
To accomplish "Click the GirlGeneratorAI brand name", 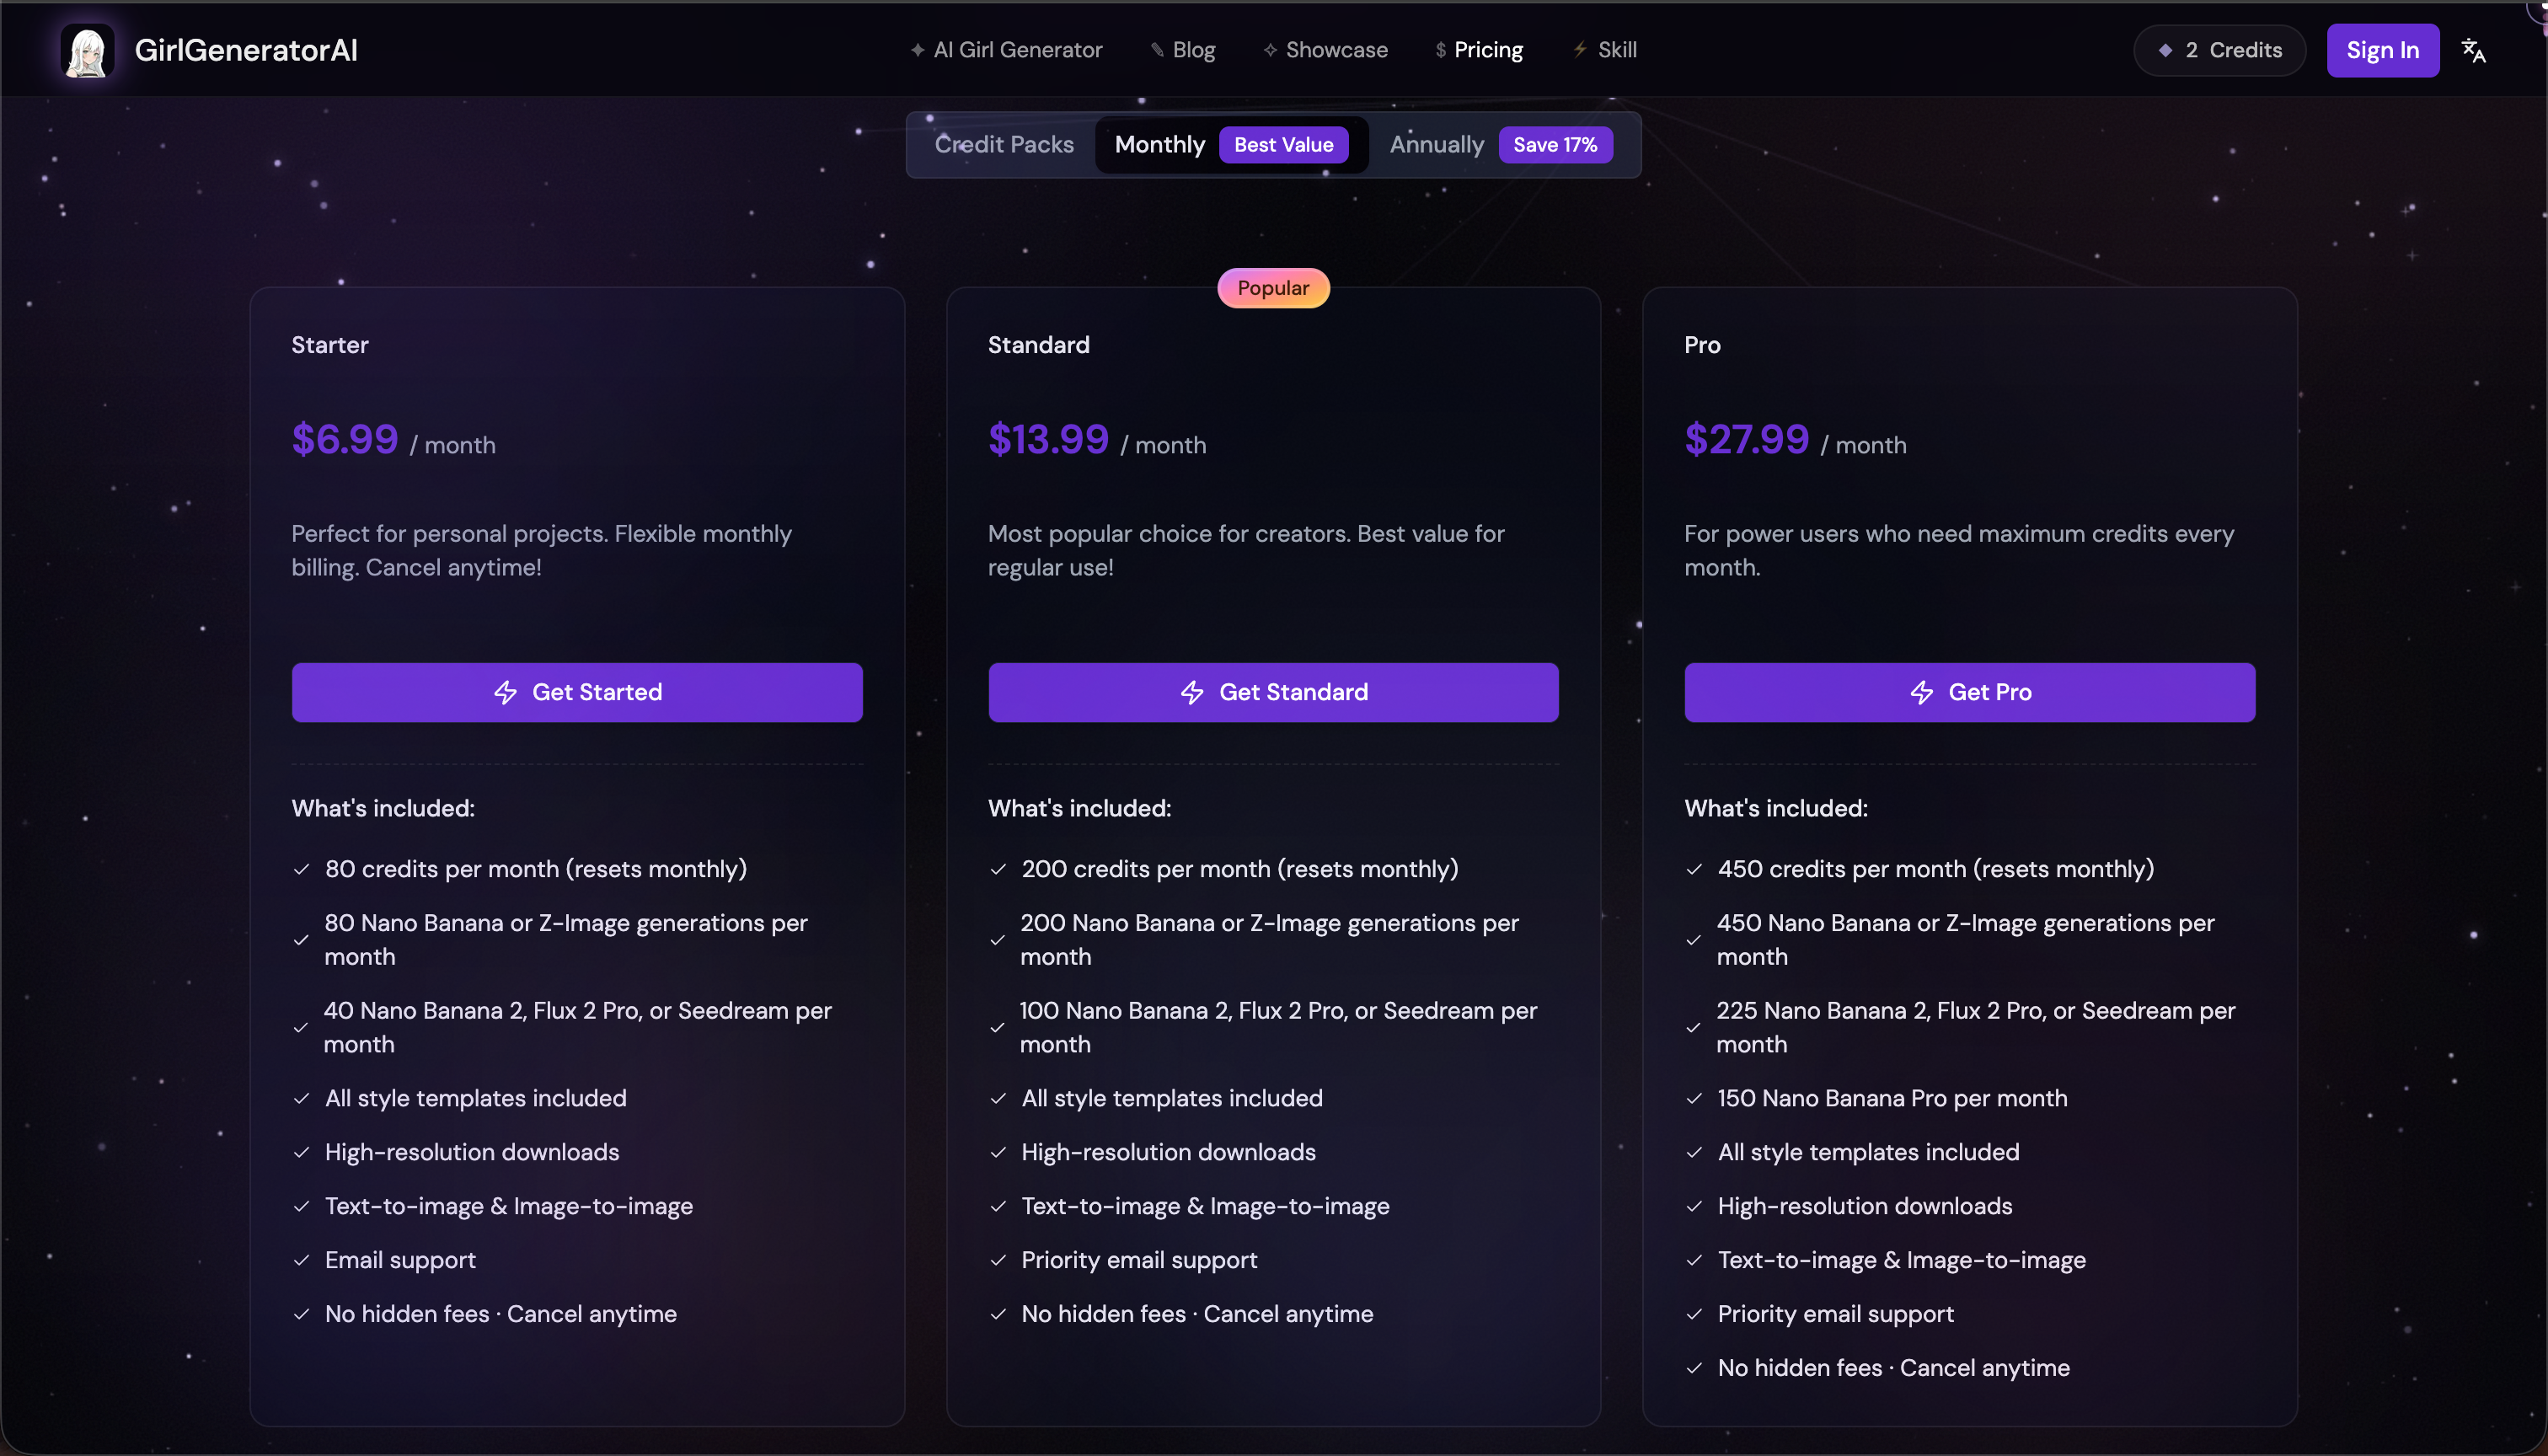I will pyautogui.click(x=246, y=51).
